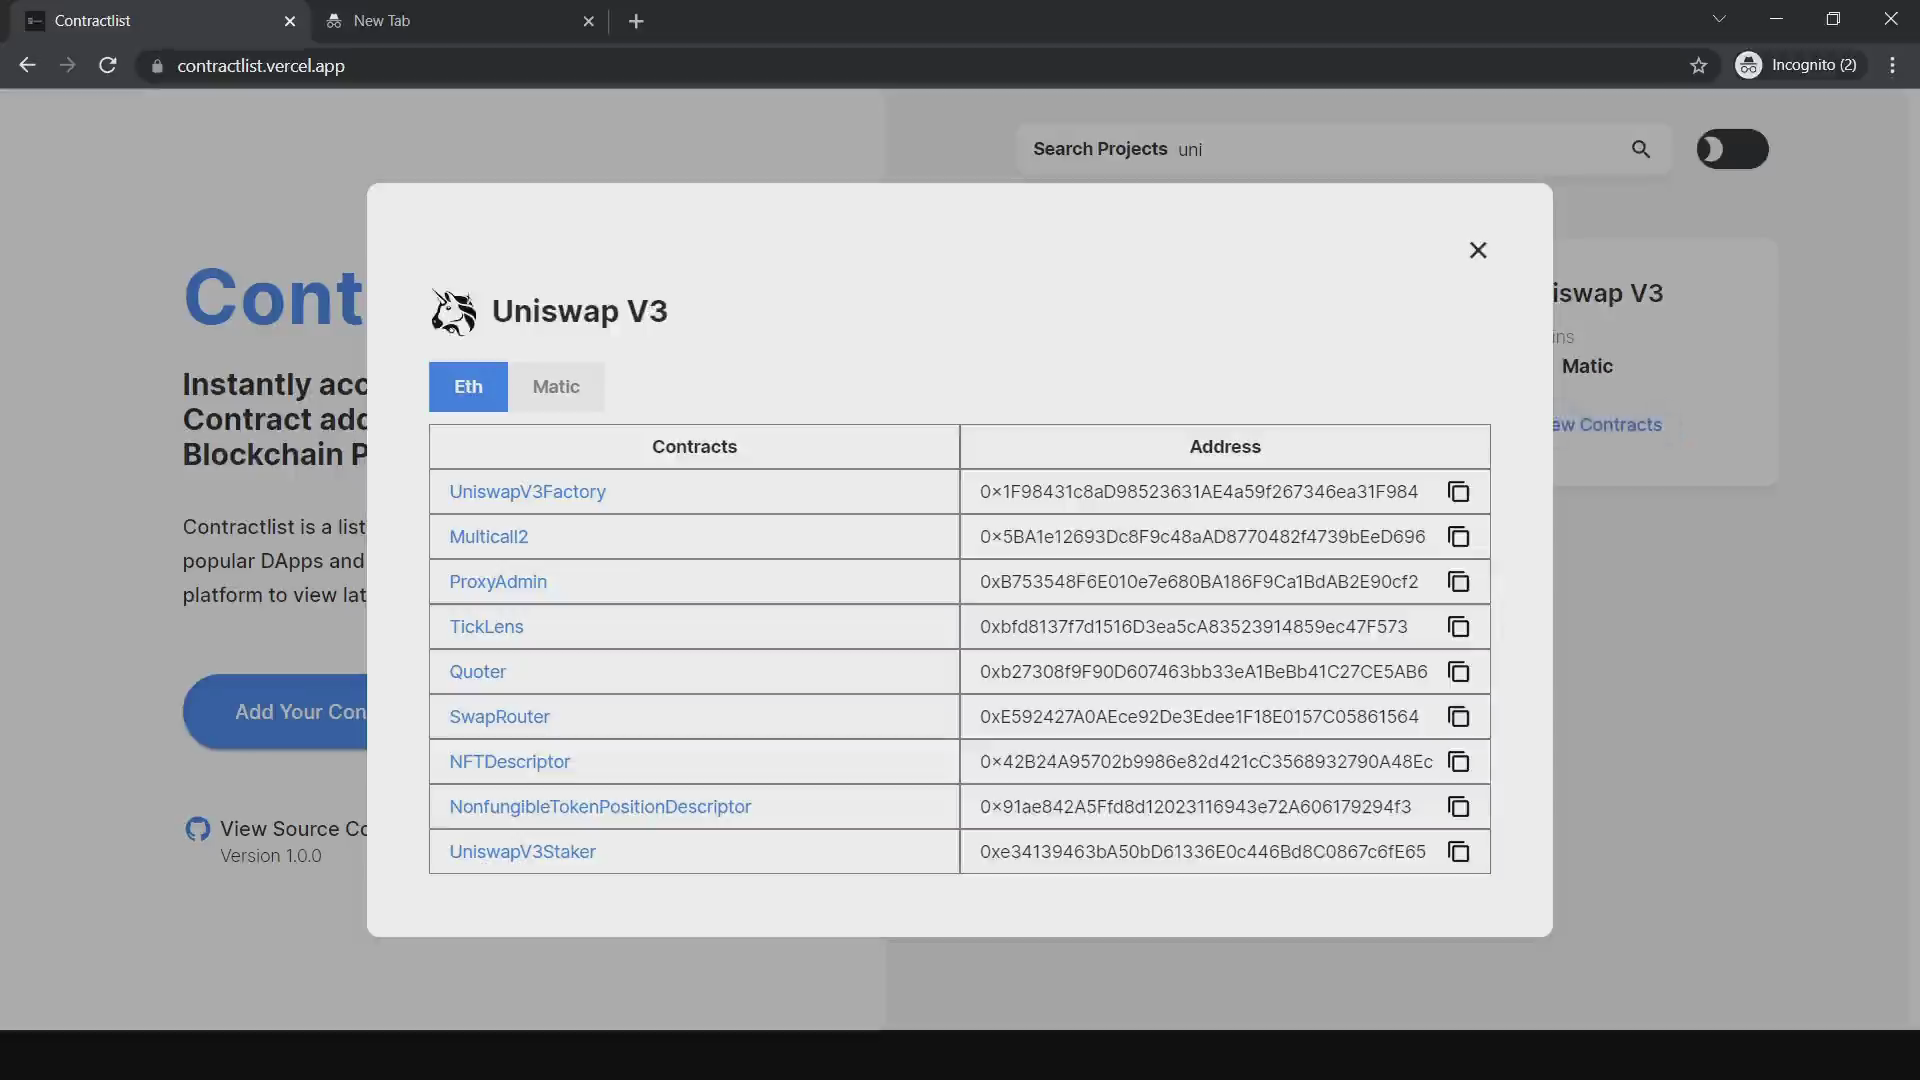
Task: Select the UniswapV3Staker address text
Action: (1202, 852)
